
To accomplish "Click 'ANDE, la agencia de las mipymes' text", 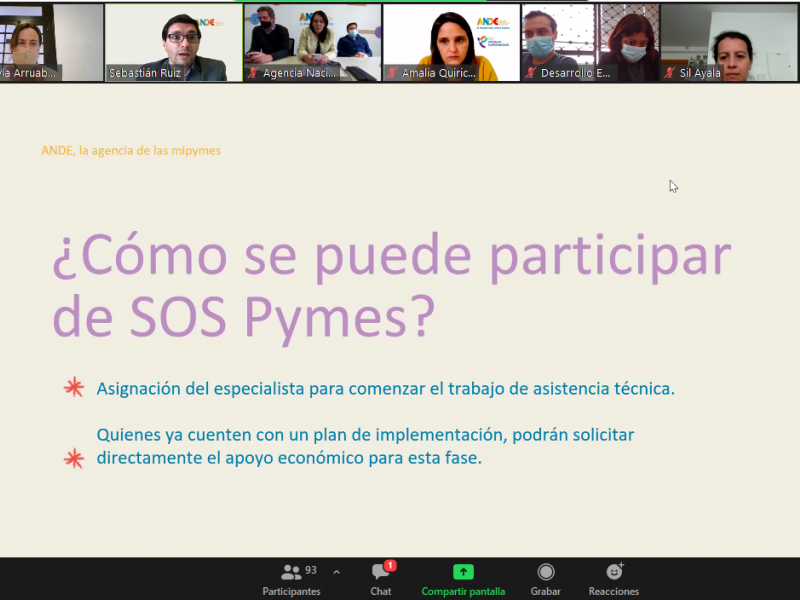I will (131, 151).
